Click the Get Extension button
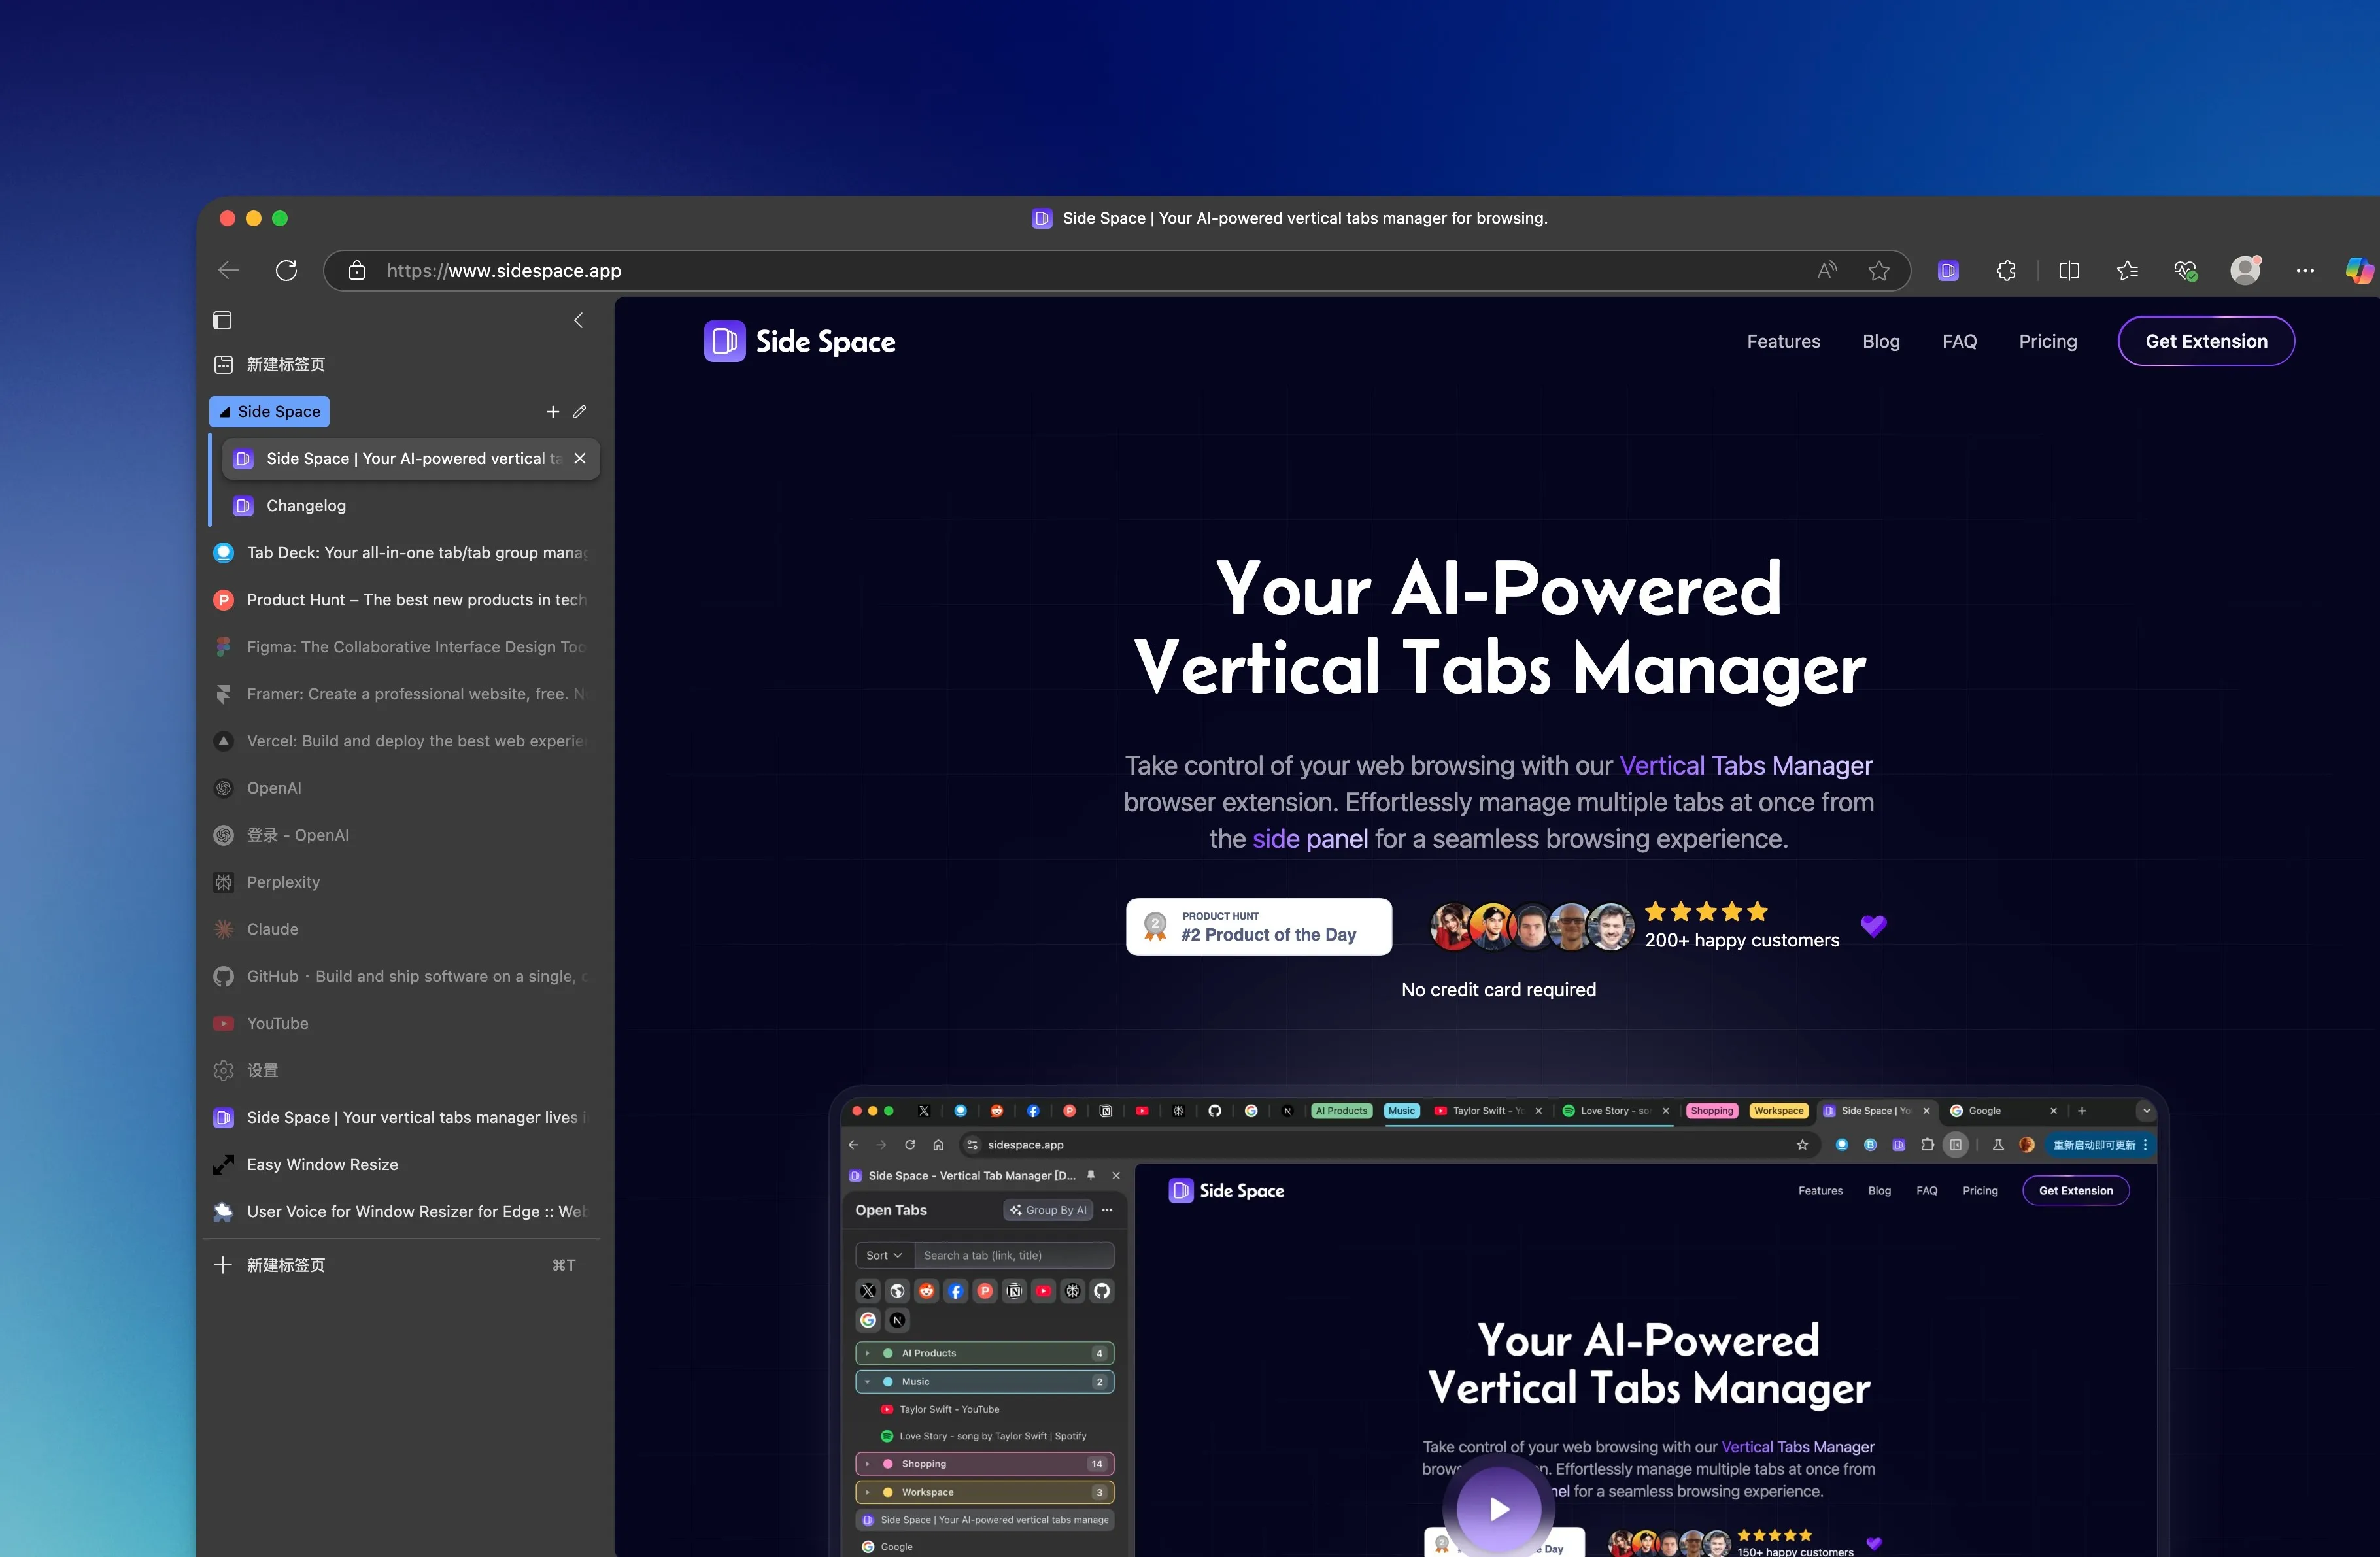 point(2205,342)
